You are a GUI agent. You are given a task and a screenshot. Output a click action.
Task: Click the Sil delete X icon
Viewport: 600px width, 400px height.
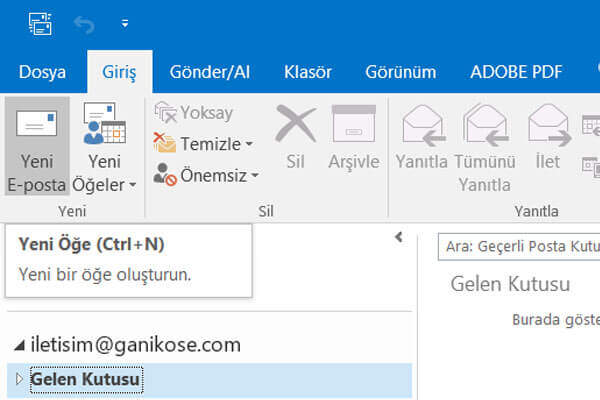[295, 124]
